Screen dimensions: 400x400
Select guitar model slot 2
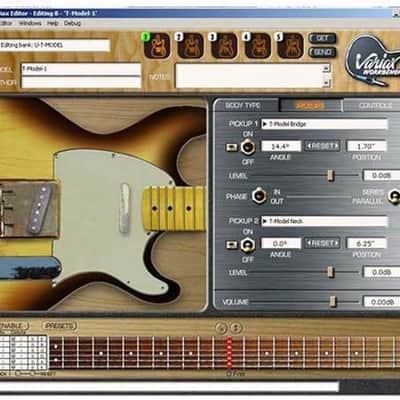[x=190, y=46]
